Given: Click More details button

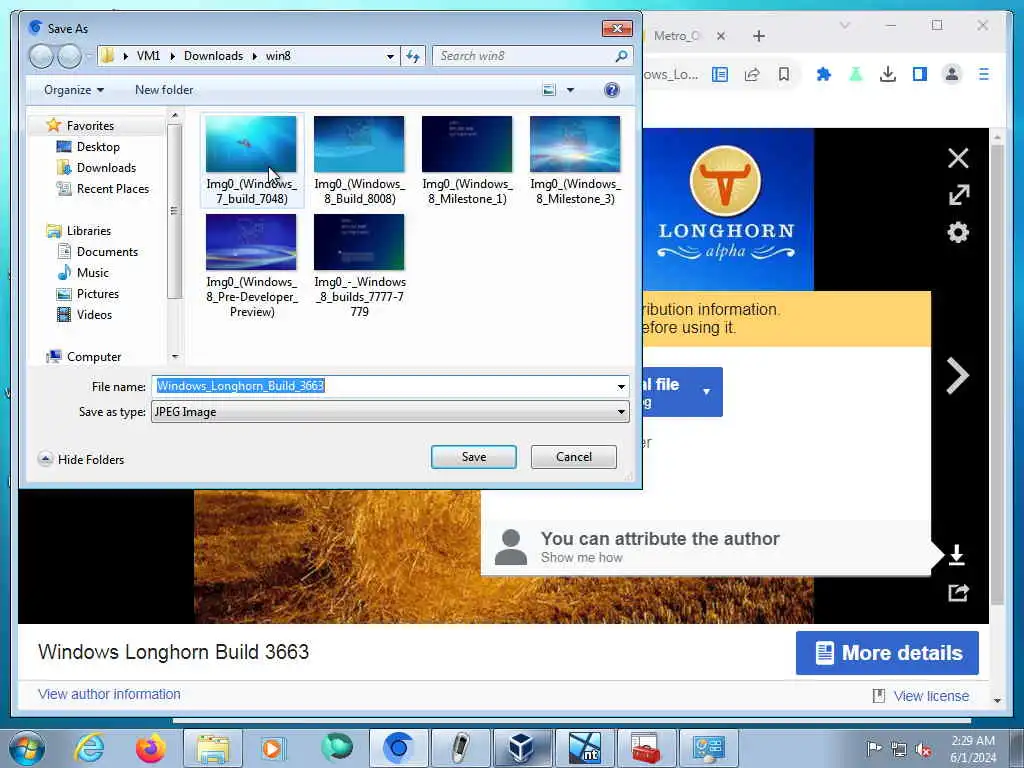Looking at the screenshot, I should [887, 652].
